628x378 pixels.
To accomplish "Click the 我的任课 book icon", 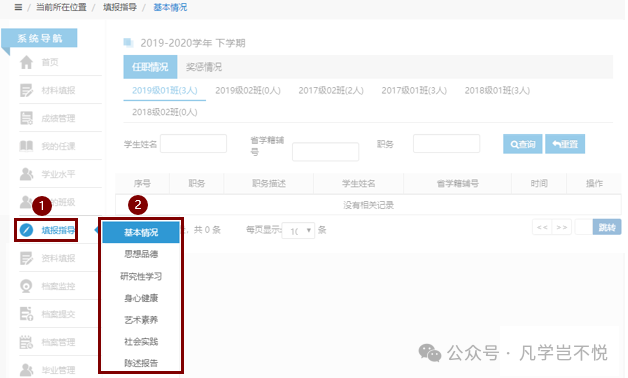I will tap(26, 146).
